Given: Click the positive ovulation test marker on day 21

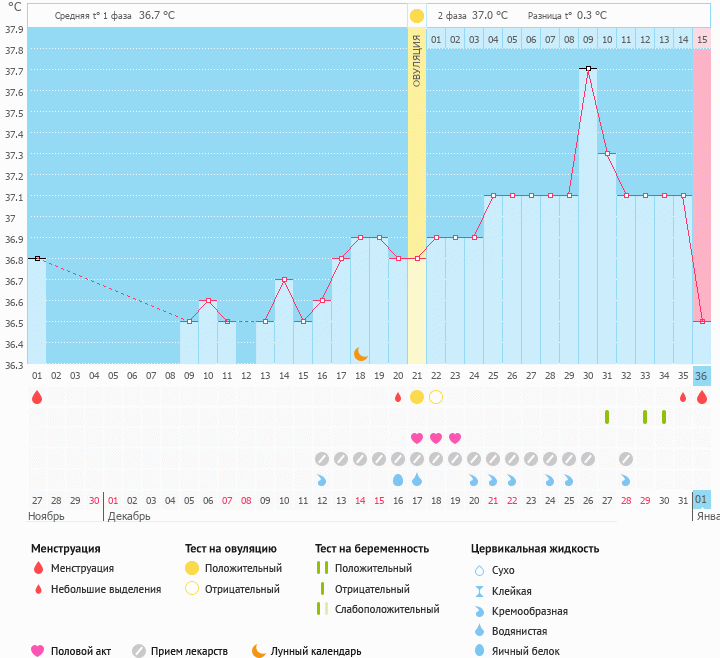Looking at the screenshot, I should 417,397.
